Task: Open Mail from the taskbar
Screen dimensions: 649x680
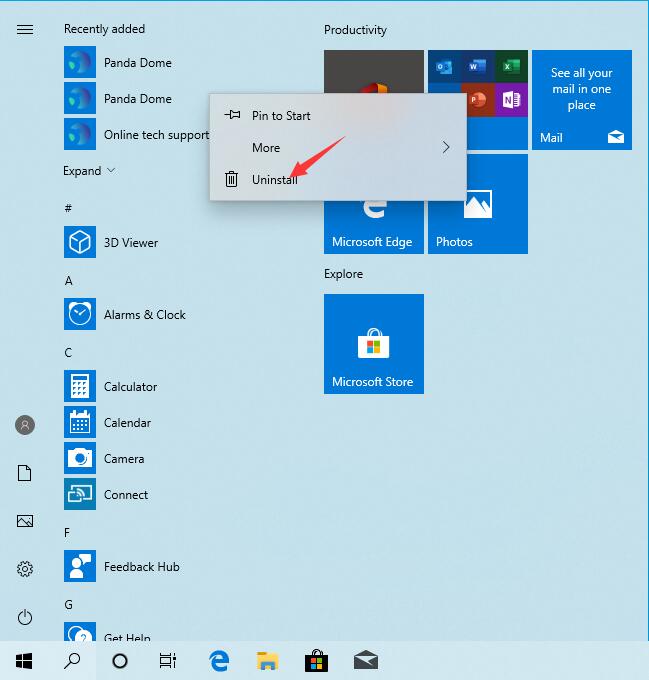Action: (365, 661)
